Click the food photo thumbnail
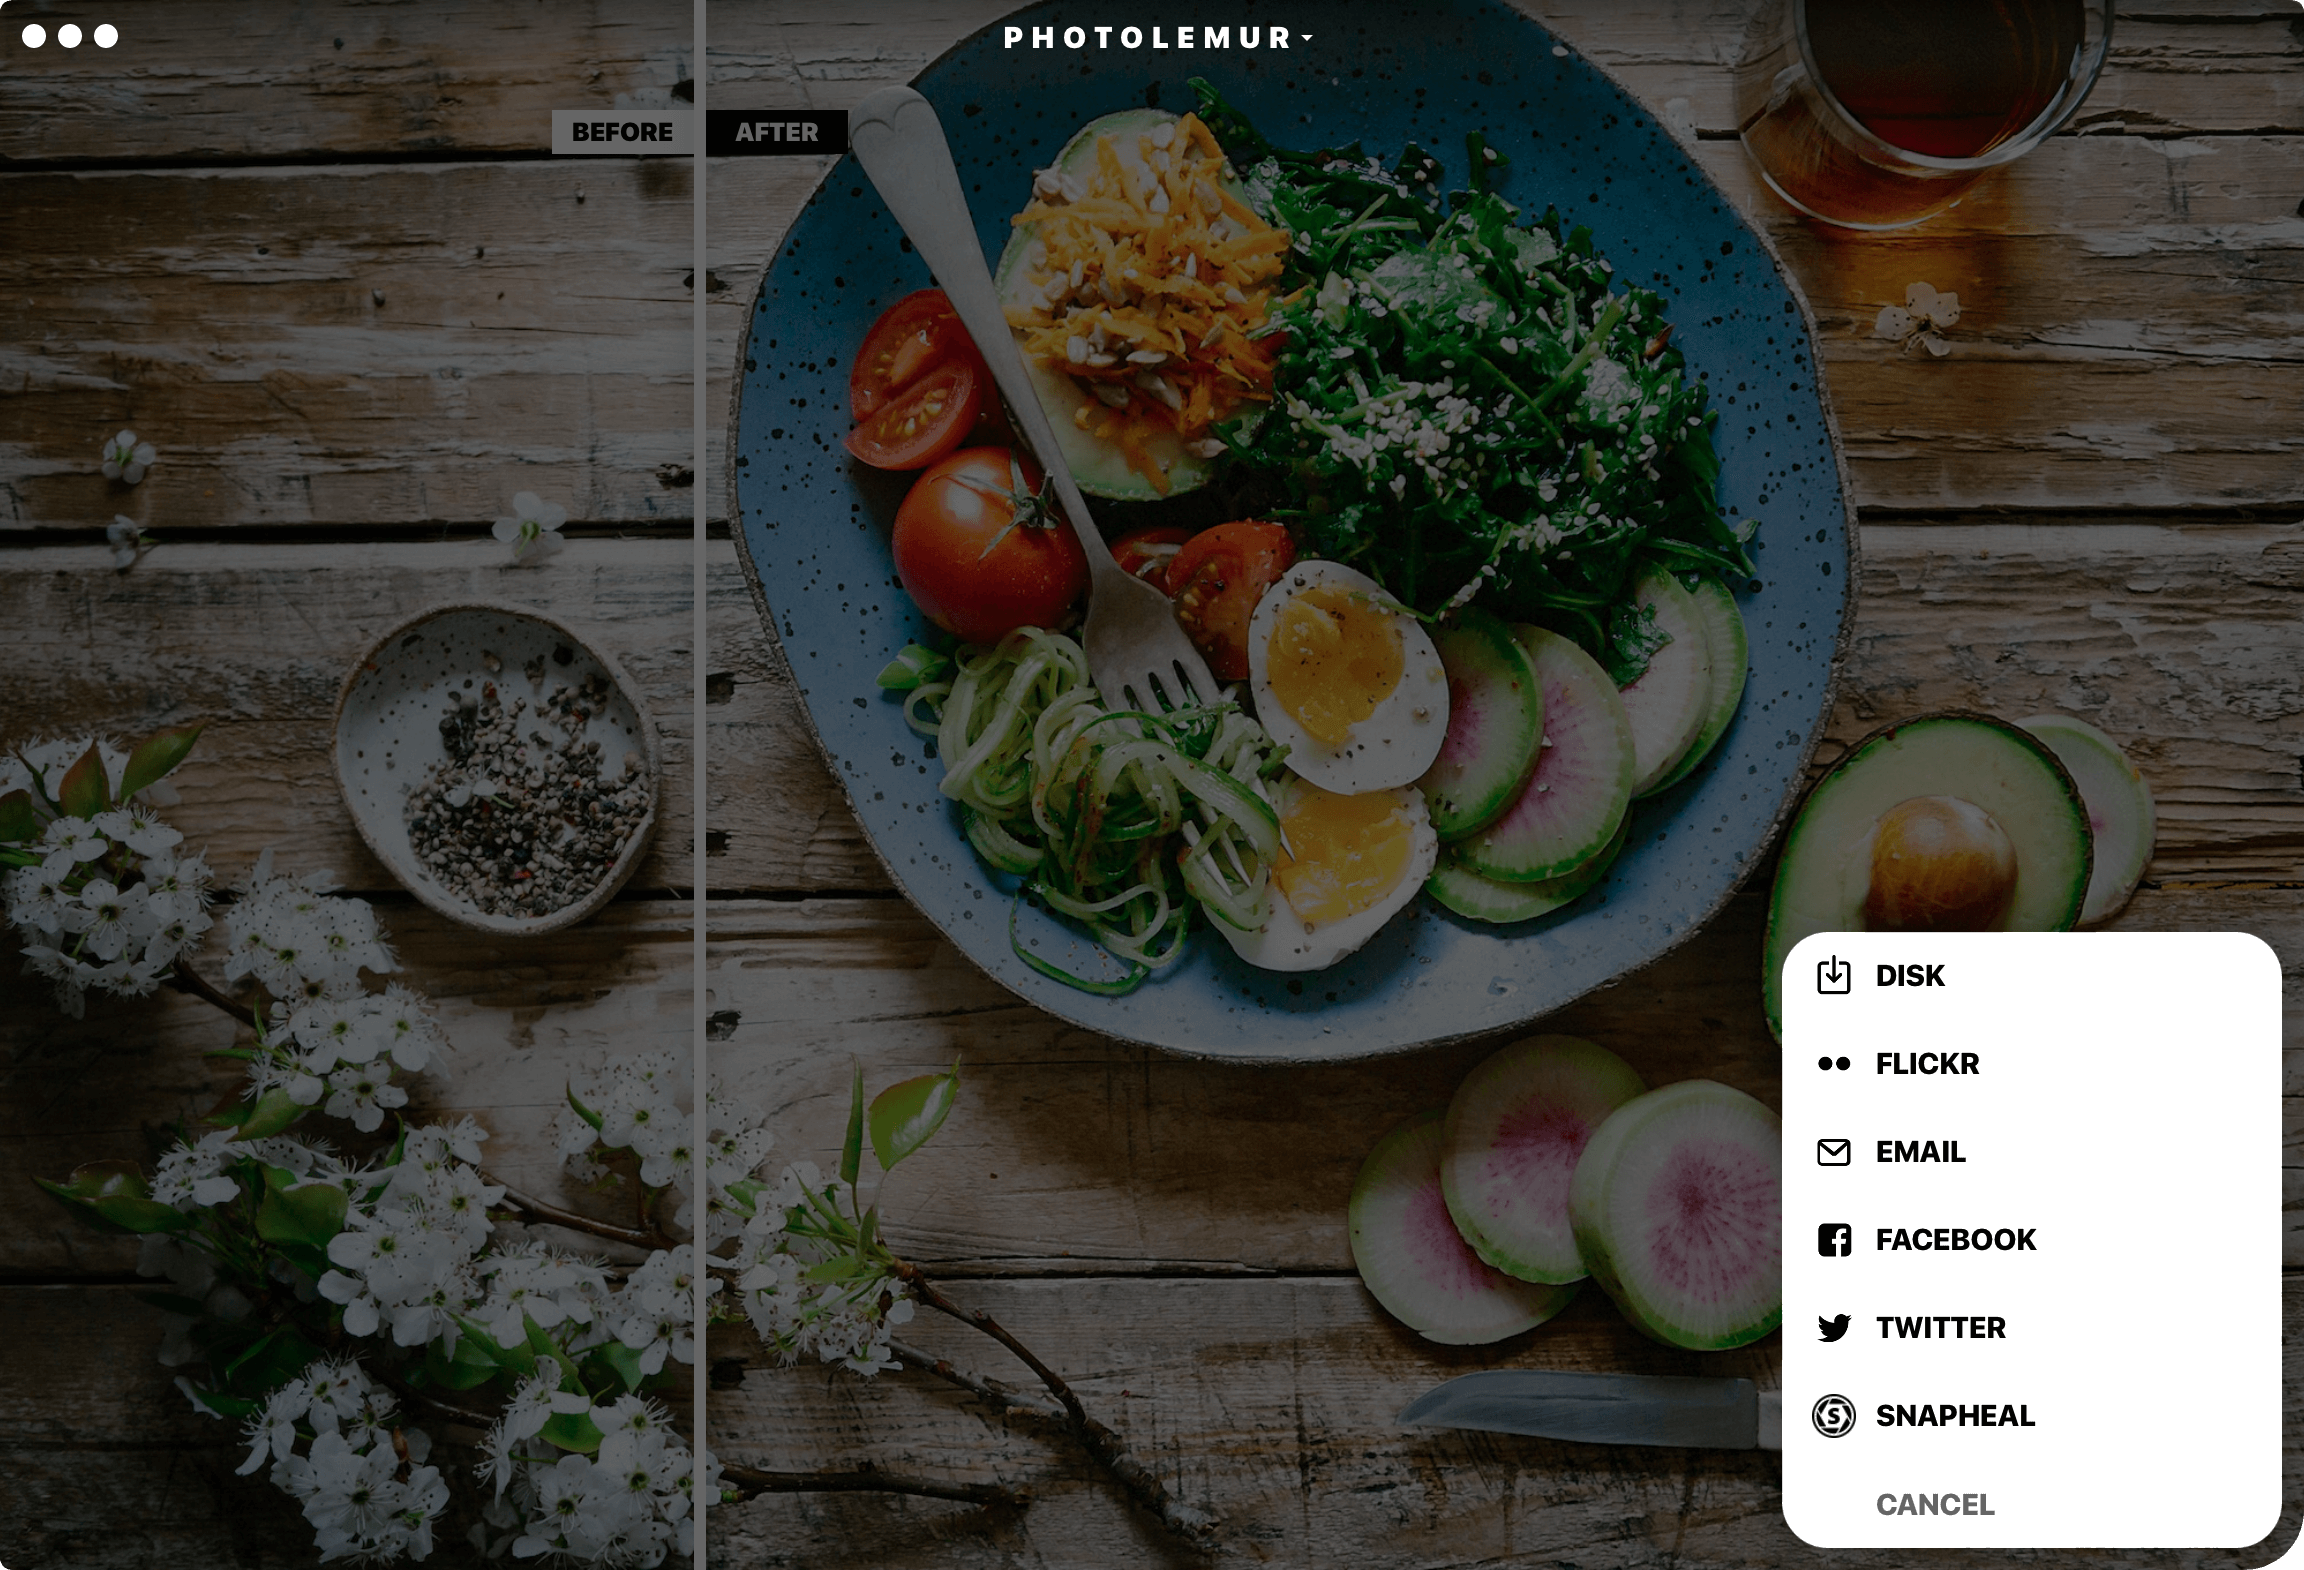Viewport: 2304px width, 1570px height. tap(1152, 784)
